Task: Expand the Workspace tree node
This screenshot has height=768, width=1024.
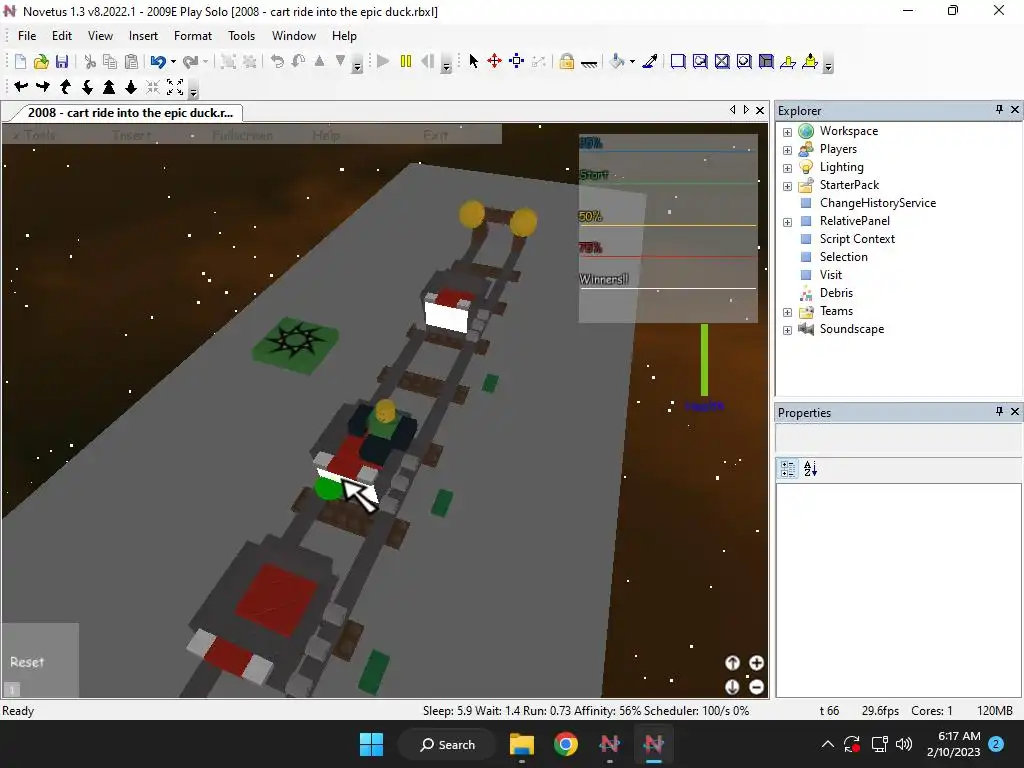Action: point(788,132)
